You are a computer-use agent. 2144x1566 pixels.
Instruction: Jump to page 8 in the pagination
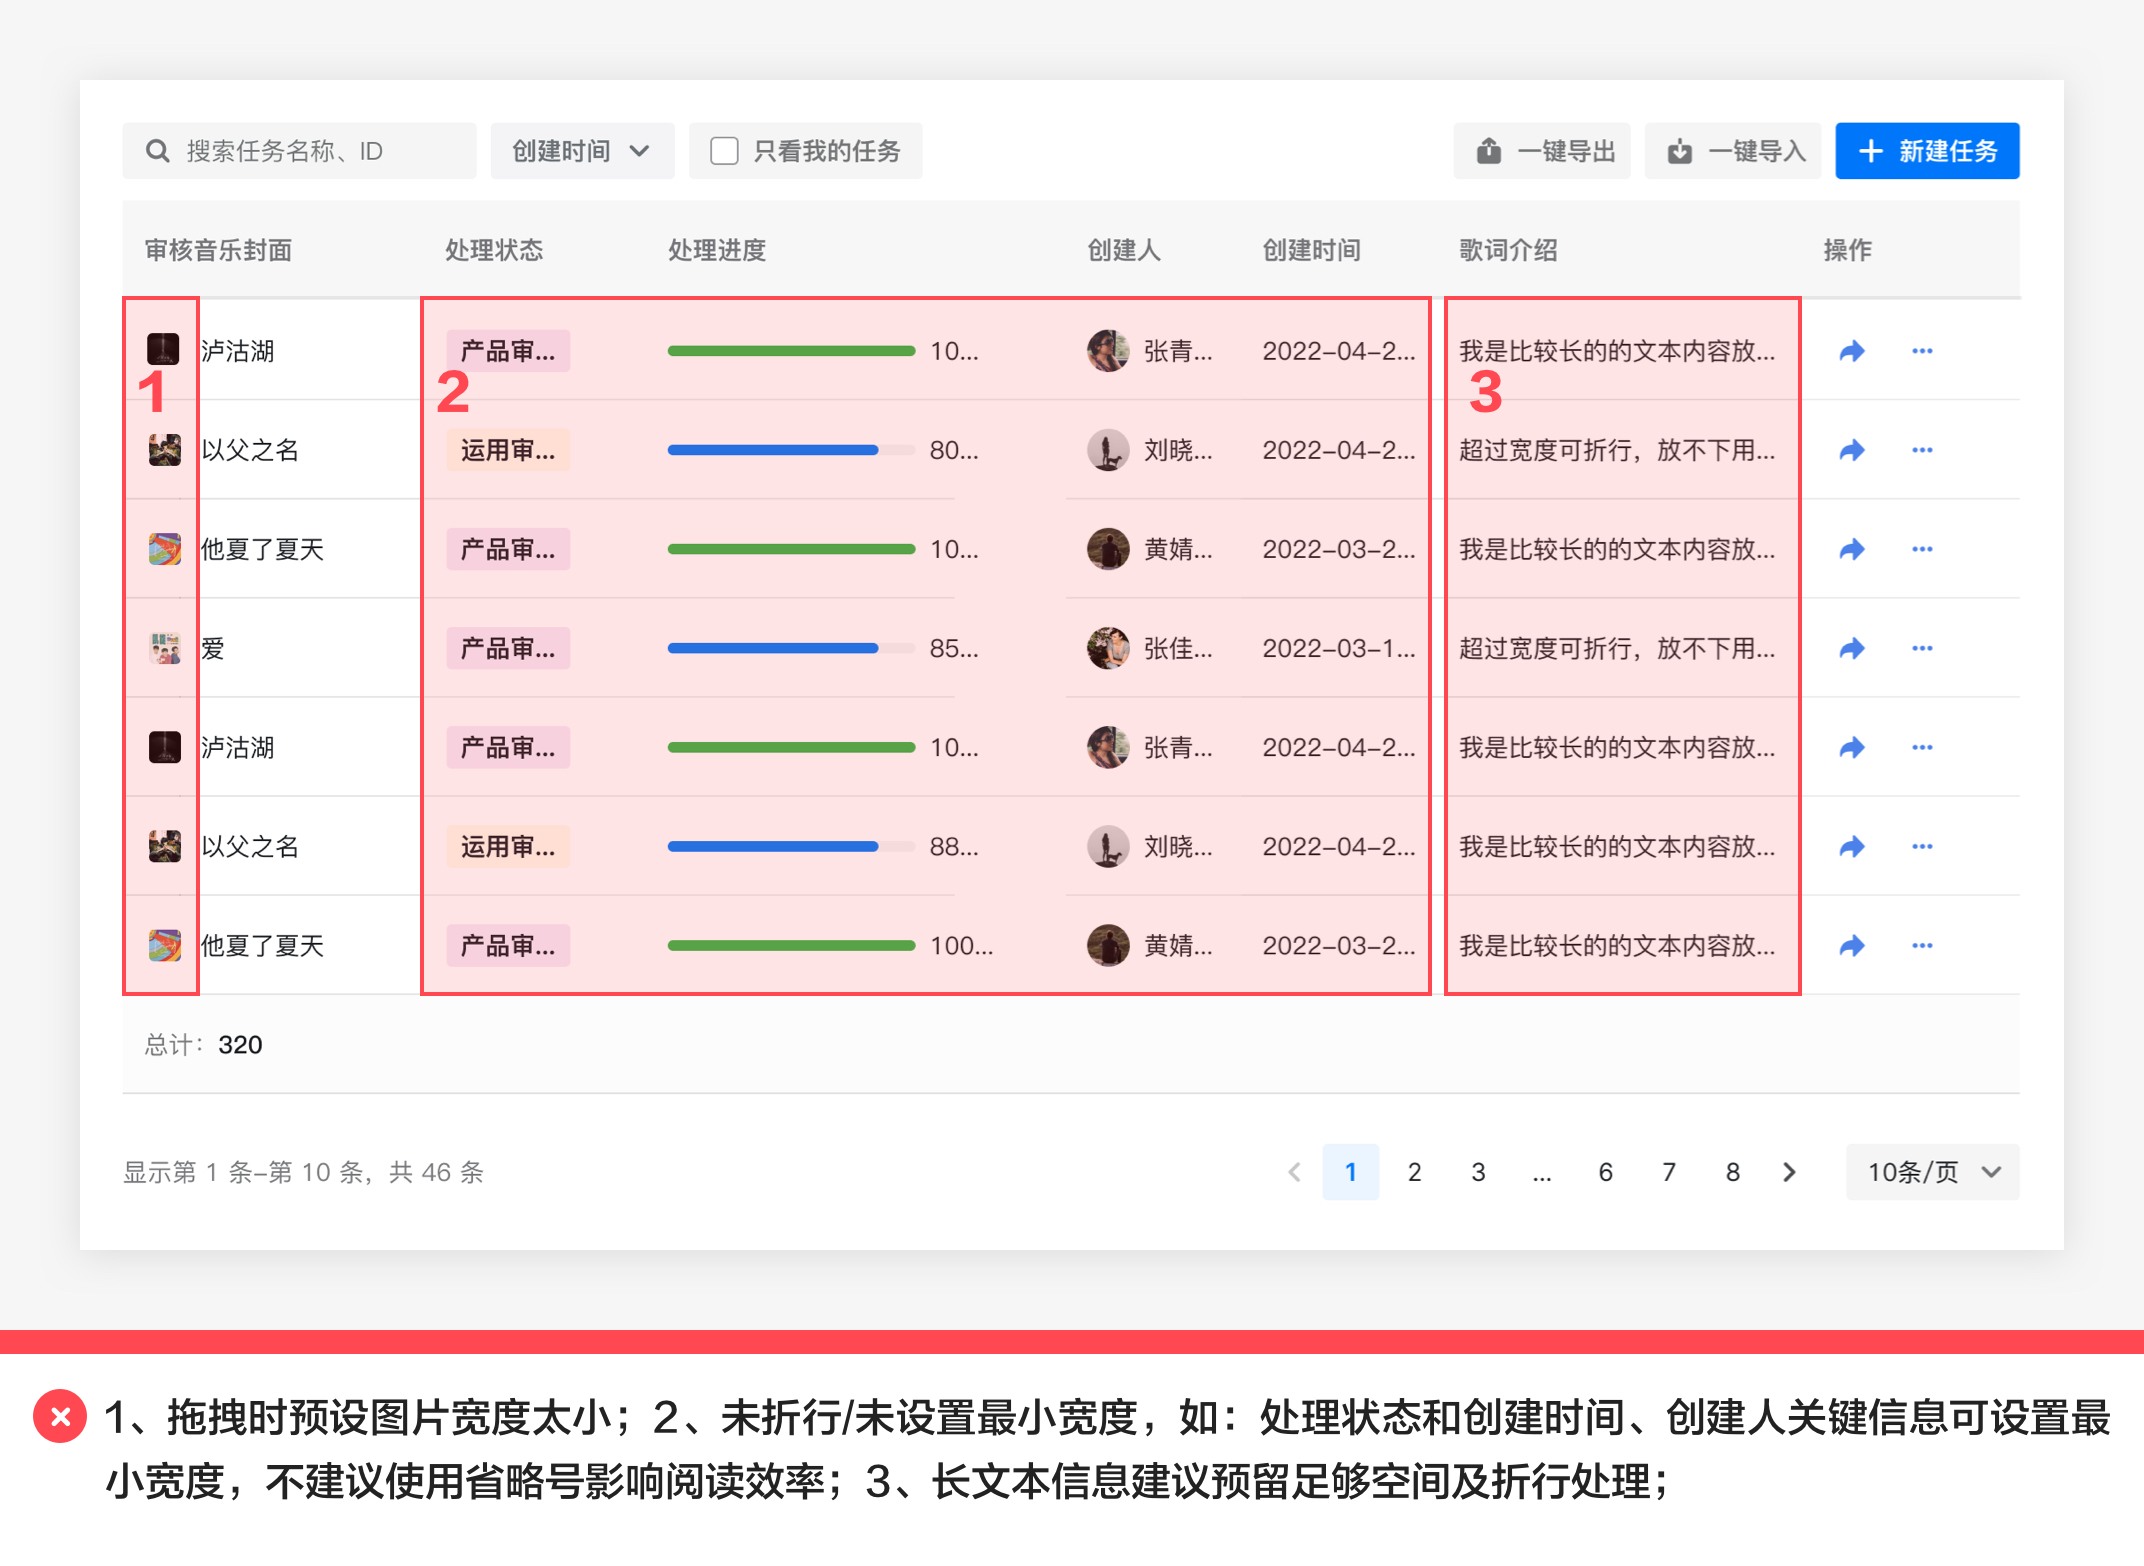[x=1732, y=1171]
